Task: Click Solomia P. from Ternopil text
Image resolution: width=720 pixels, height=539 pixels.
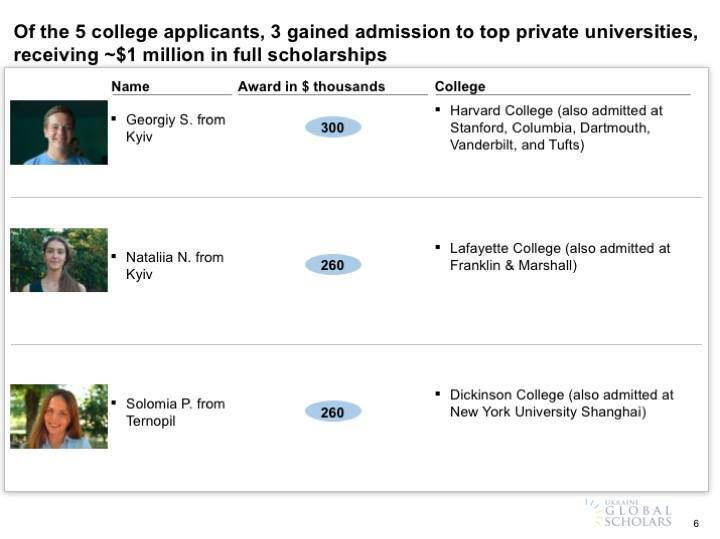Action: tap(175, 412)
